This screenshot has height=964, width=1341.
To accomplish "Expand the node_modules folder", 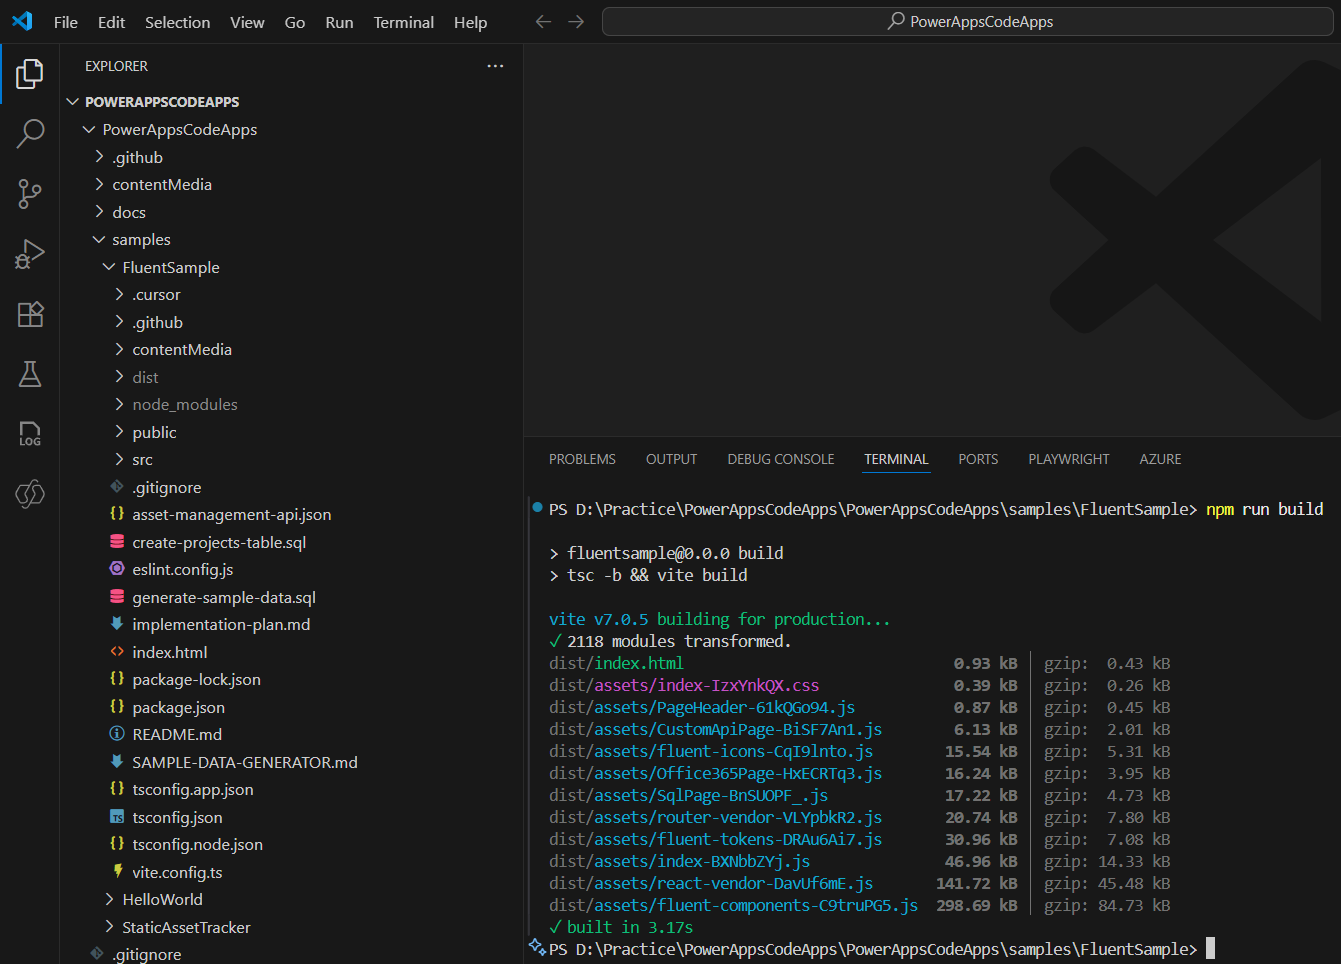I will coord(184,405).
